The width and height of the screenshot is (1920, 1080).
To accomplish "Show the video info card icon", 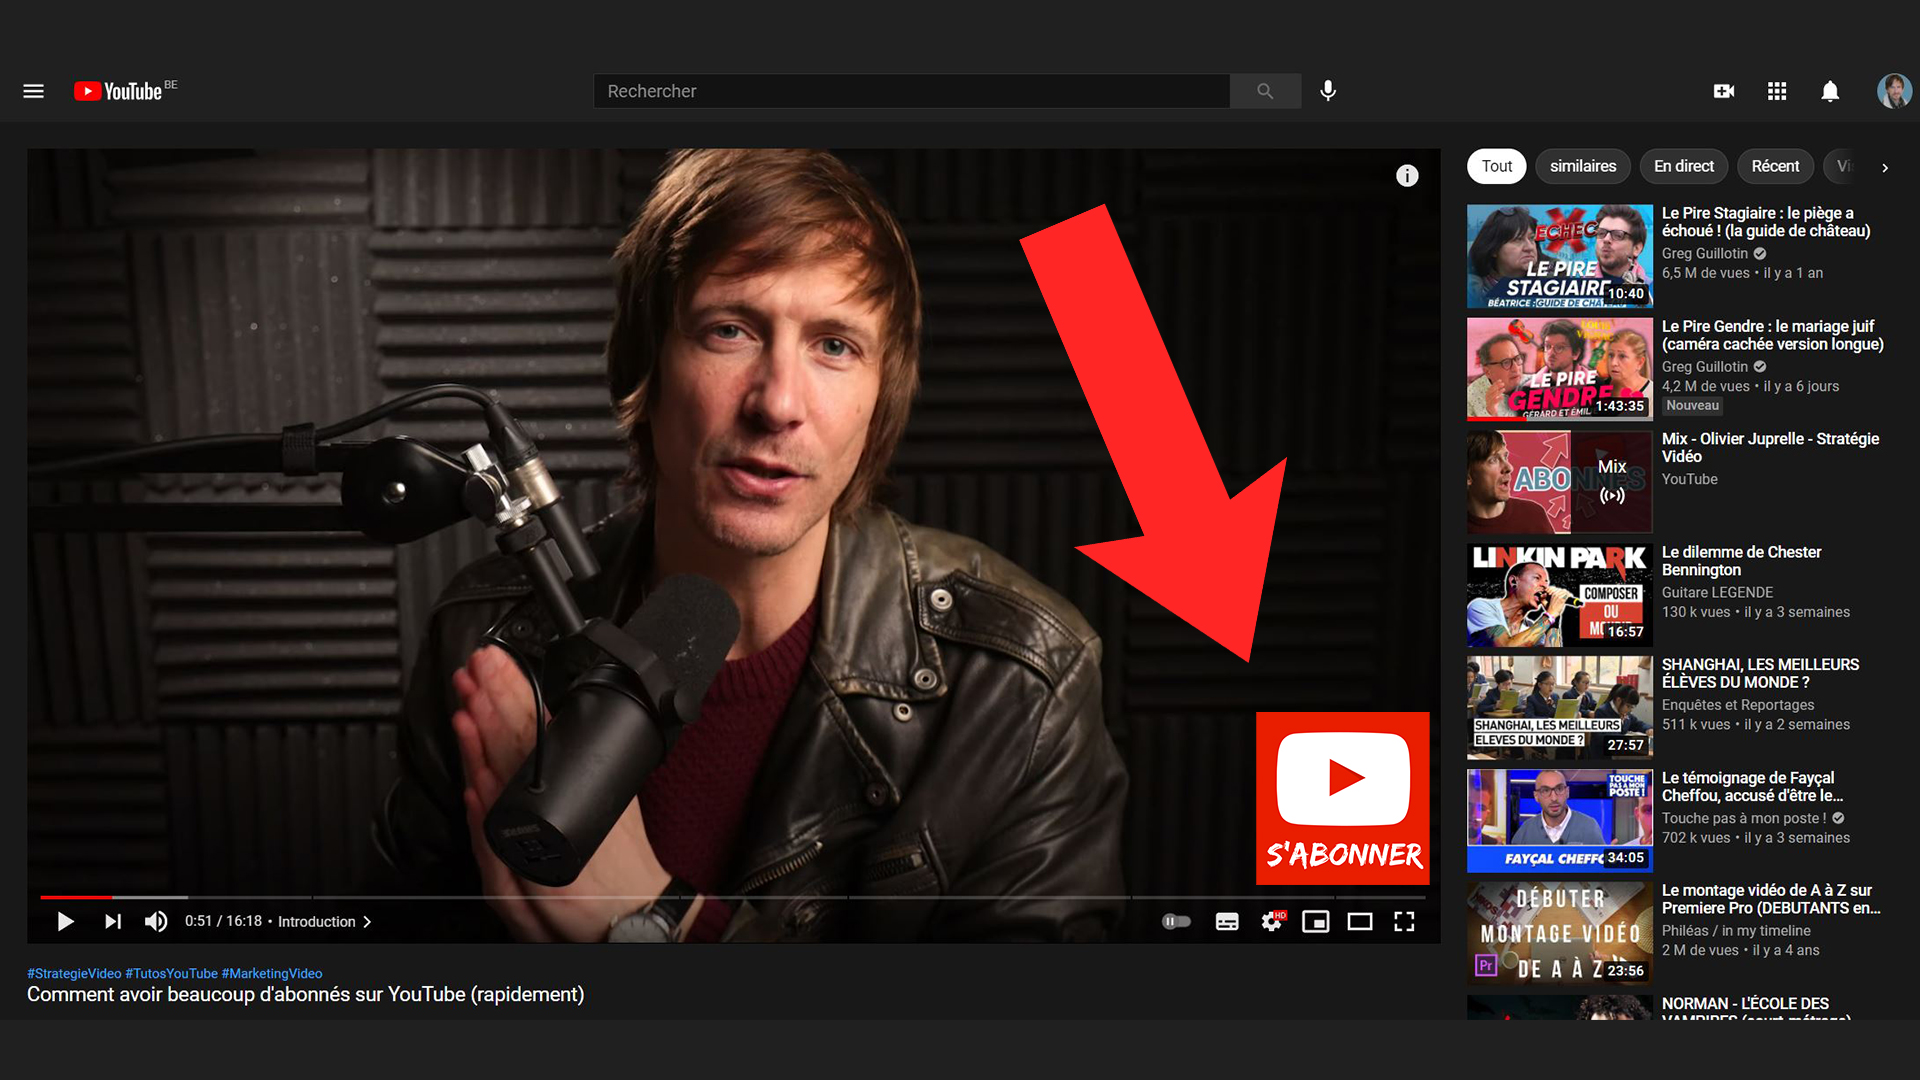I will click(1407, 176).
